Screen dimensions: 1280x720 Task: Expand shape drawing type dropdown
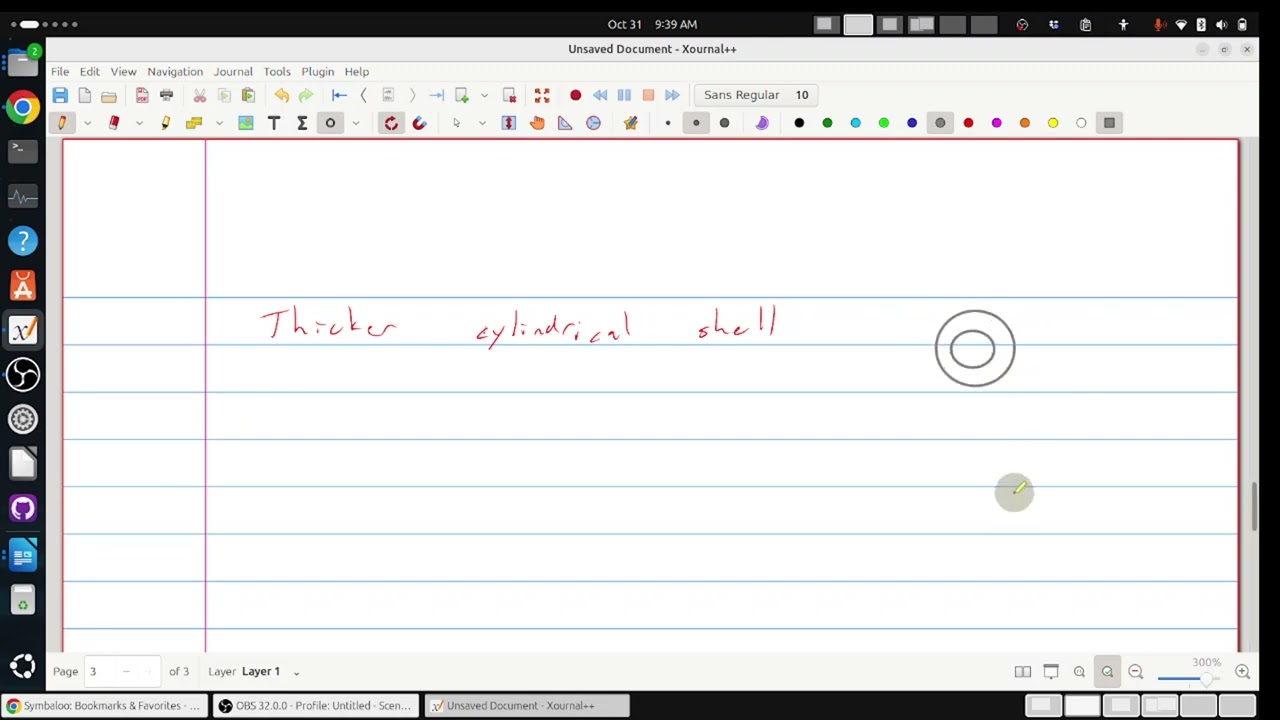point(355,123)
